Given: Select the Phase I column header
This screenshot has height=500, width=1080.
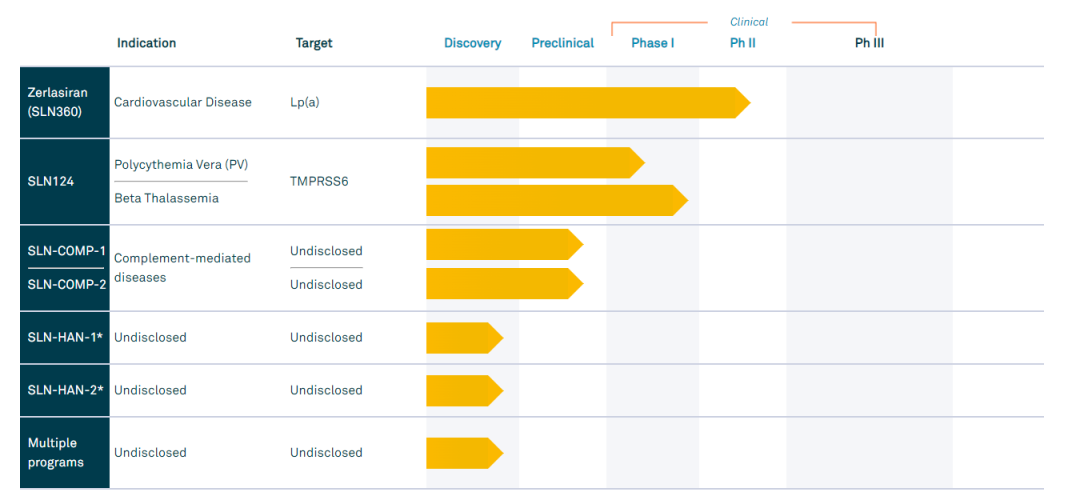Looking at the screenshot, I should click(653, 43).
